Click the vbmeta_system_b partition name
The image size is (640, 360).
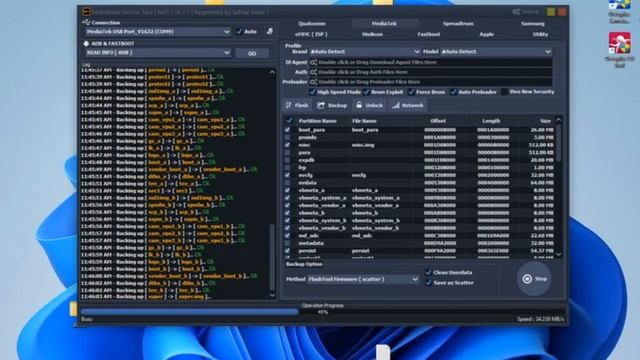click(x=322, y=220)
